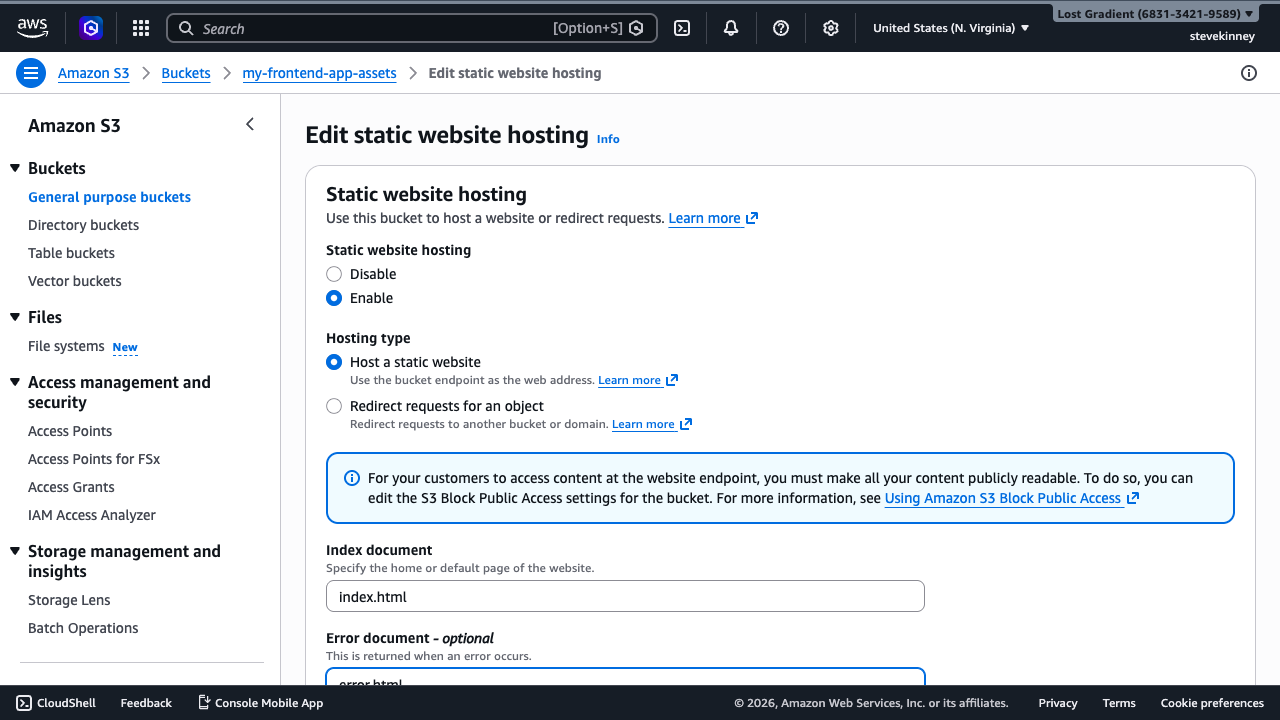The width and height of the screenshot is (1280, 720).
Task: Open Directory buckets in sidebar
Action: [x=83, y=225]
